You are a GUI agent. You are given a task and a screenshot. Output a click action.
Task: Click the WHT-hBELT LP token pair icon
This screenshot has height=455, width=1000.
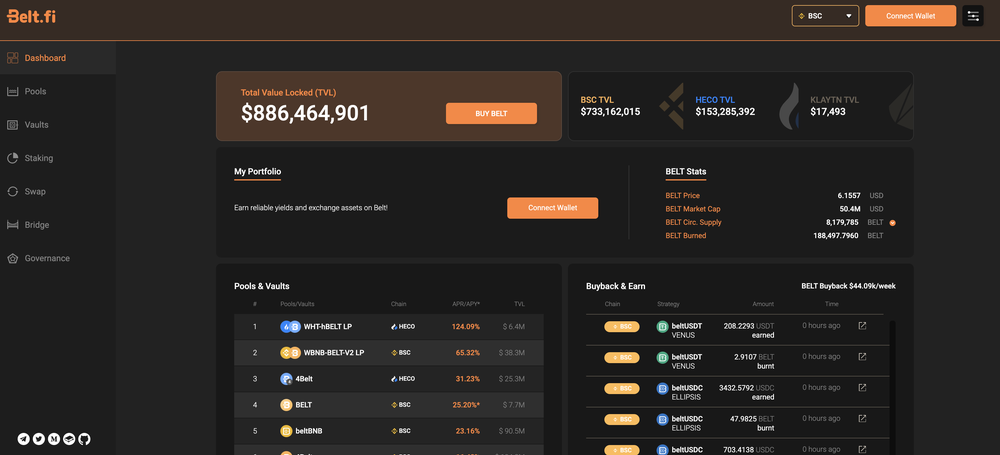[290, 327]
